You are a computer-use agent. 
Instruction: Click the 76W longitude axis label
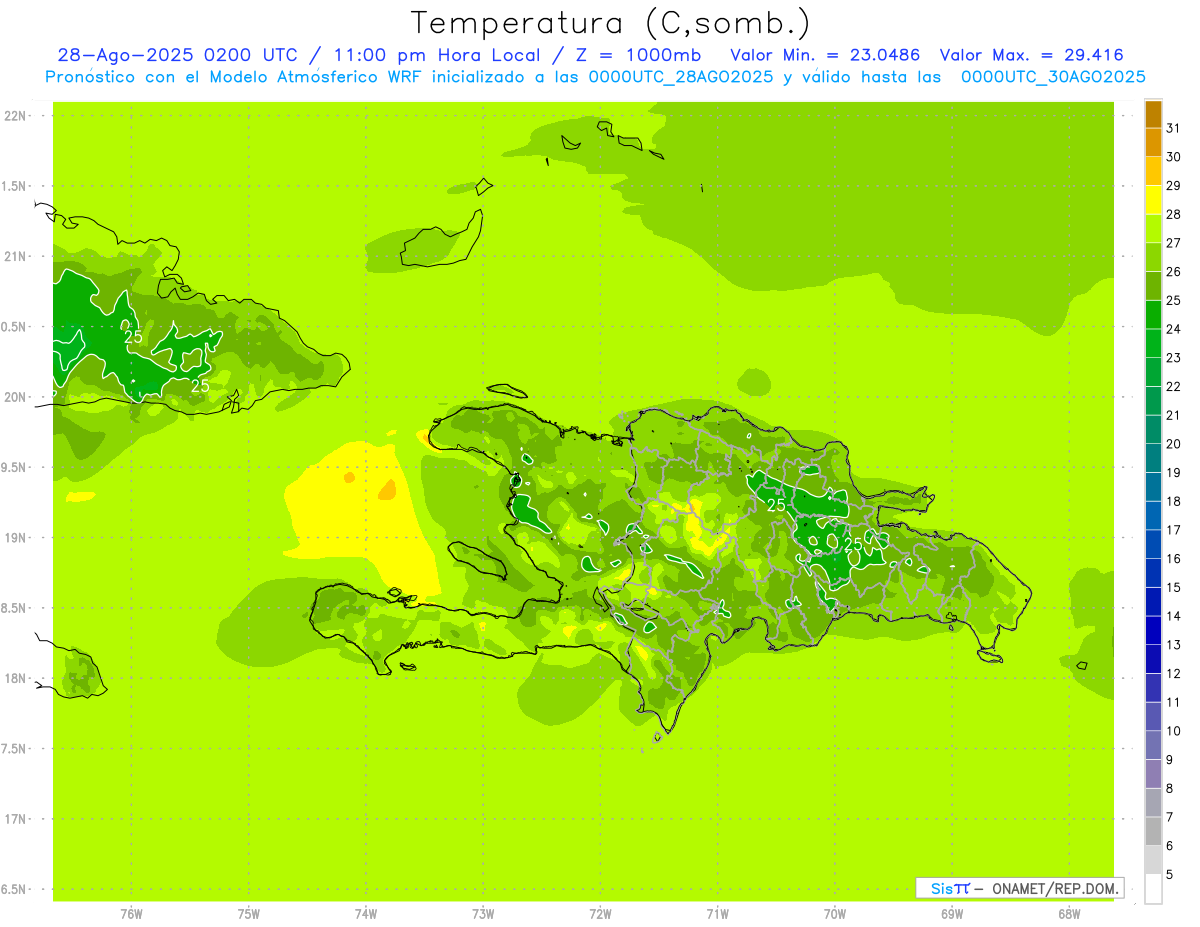131,913
